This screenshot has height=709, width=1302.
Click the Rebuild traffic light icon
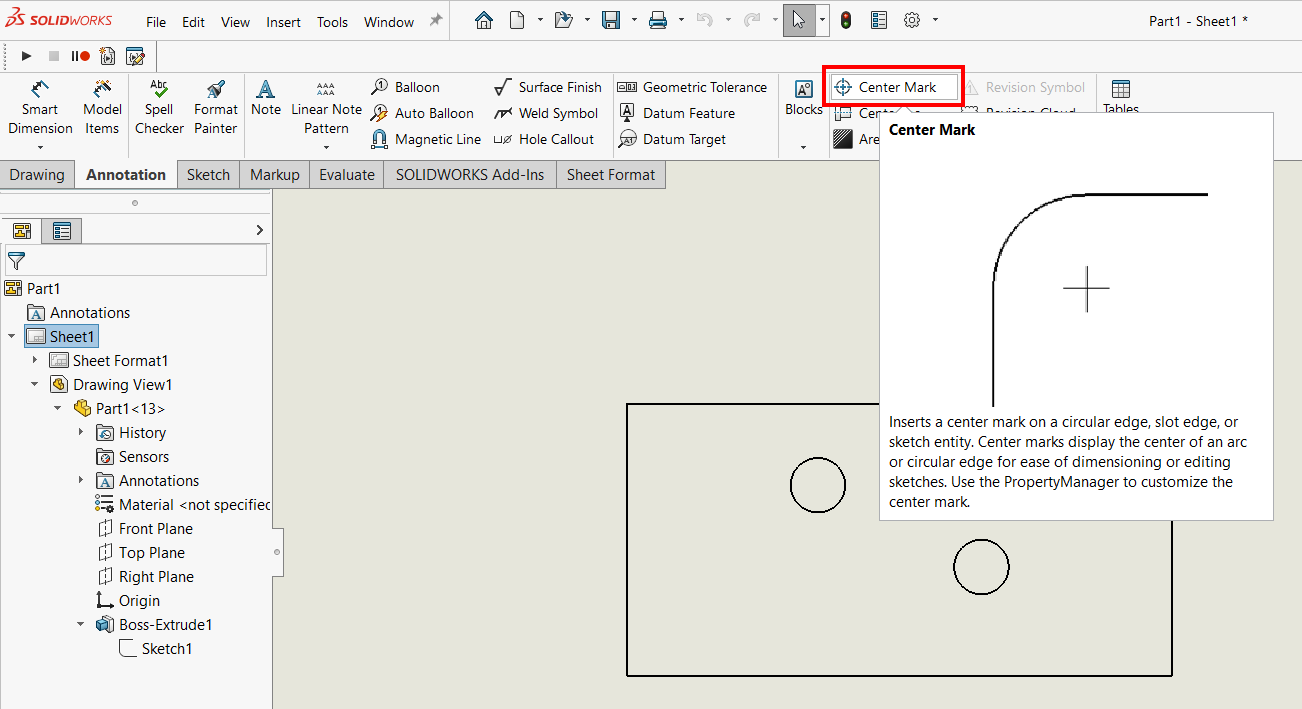point(846,20)
